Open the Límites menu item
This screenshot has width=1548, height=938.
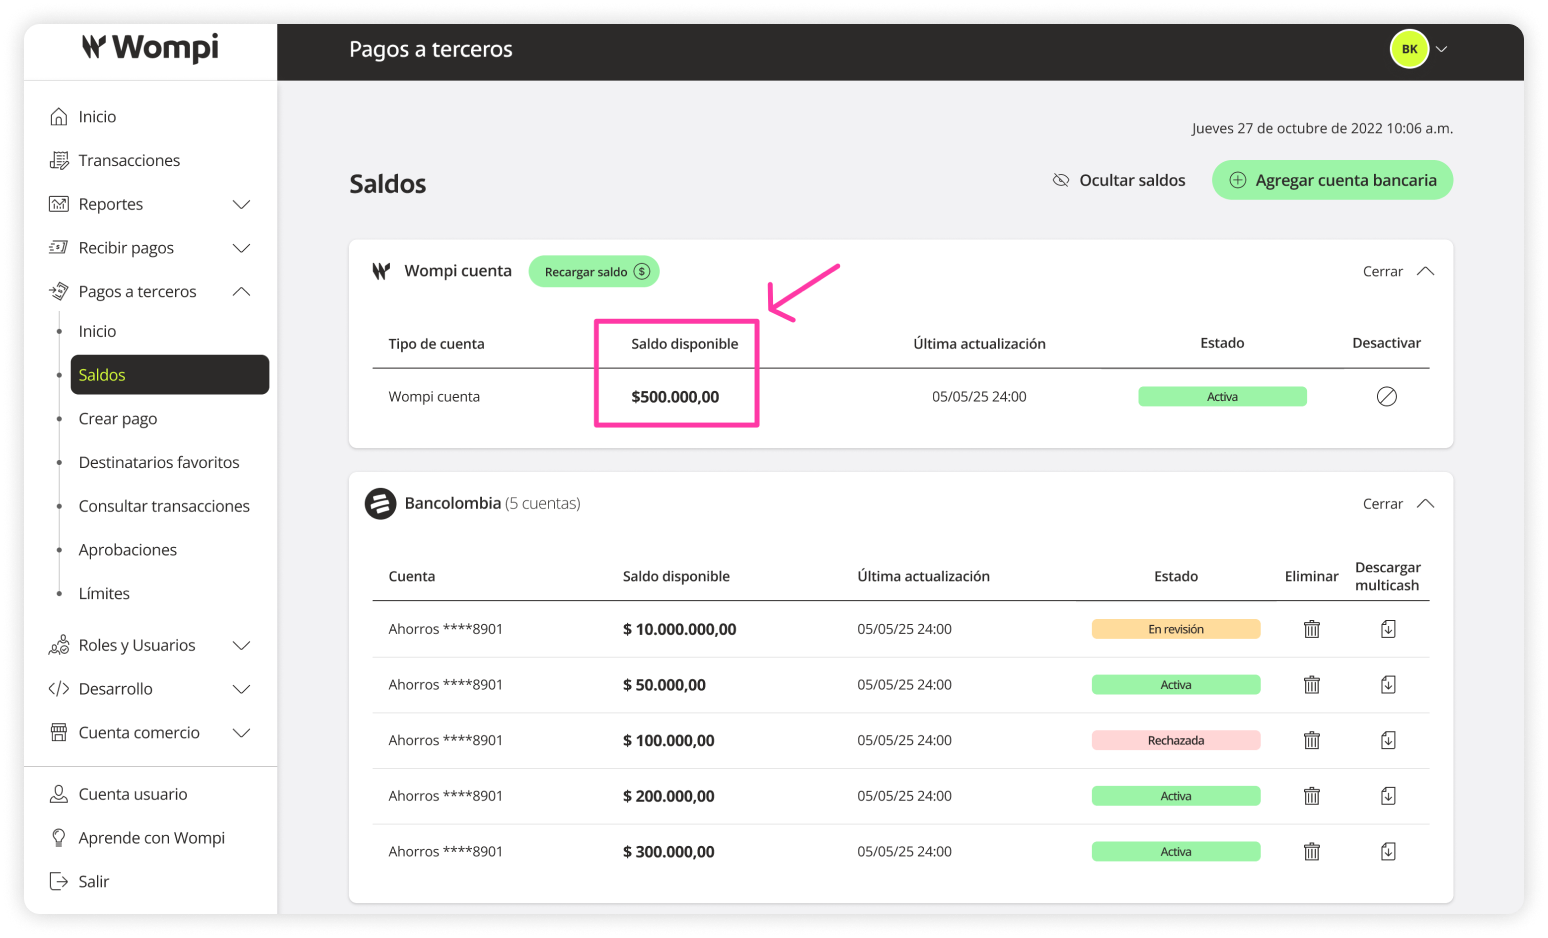104,593
